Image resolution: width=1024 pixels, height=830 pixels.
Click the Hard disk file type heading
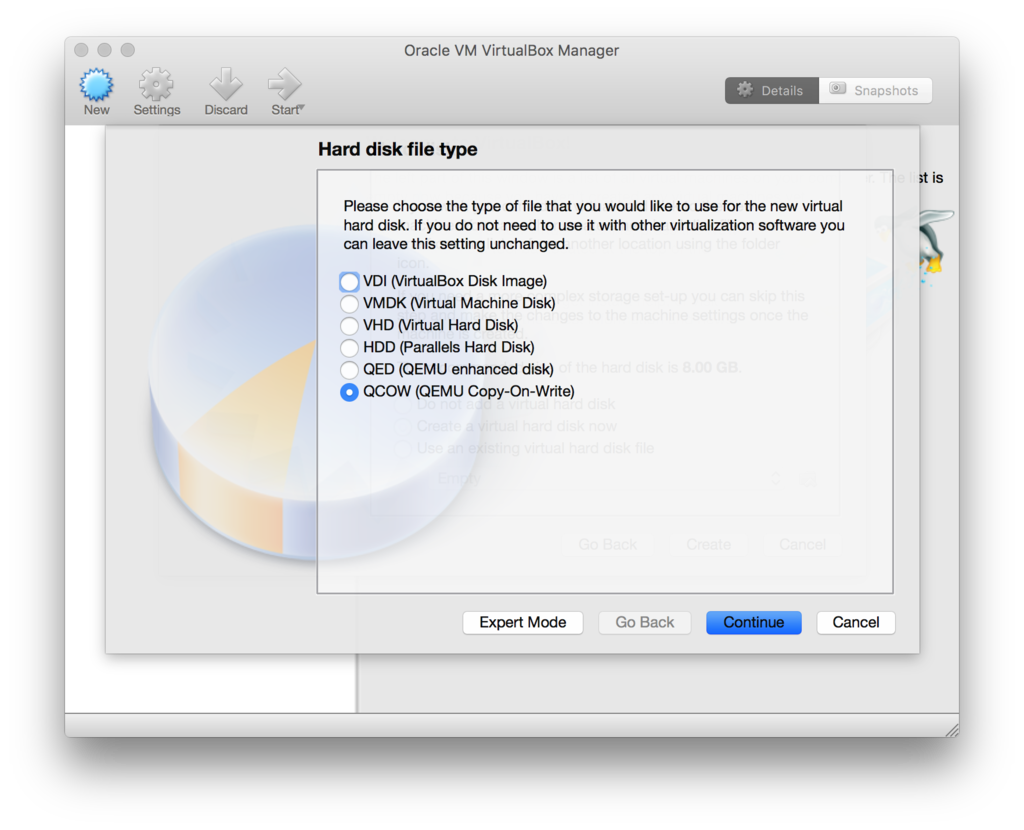tap(398, 150)
